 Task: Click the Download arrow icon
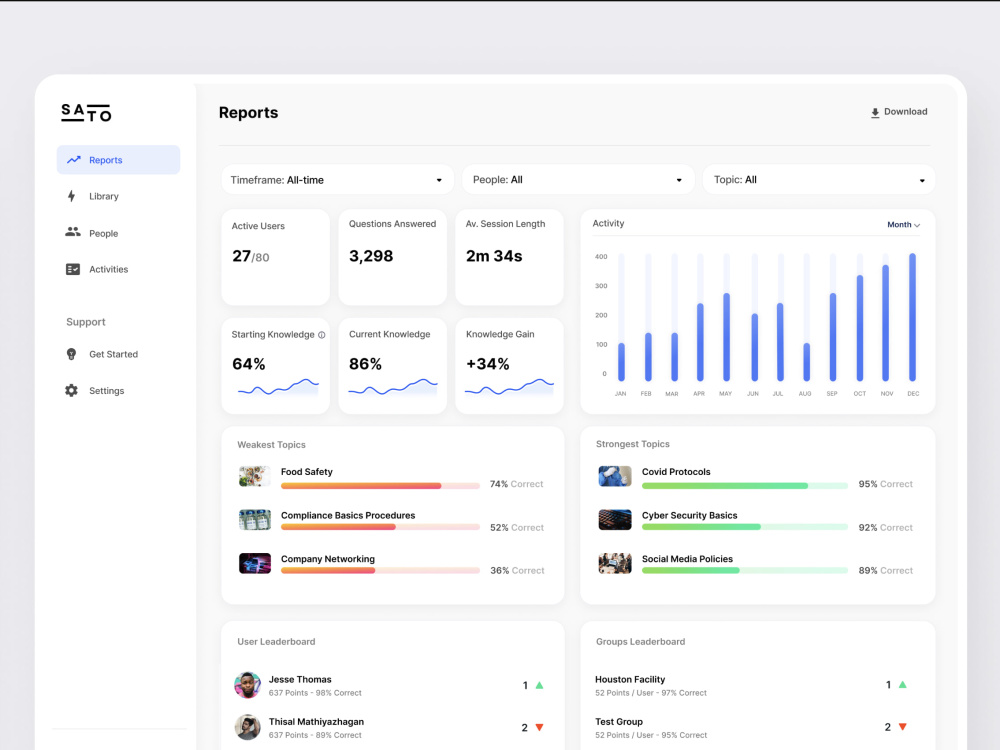pos(875,112)
